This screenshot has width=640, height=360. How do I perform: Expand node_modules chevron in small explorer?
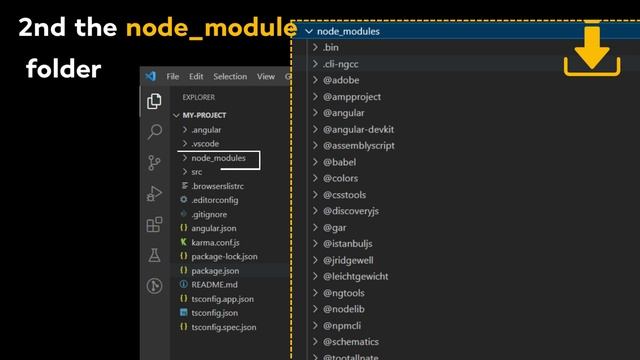185,158
